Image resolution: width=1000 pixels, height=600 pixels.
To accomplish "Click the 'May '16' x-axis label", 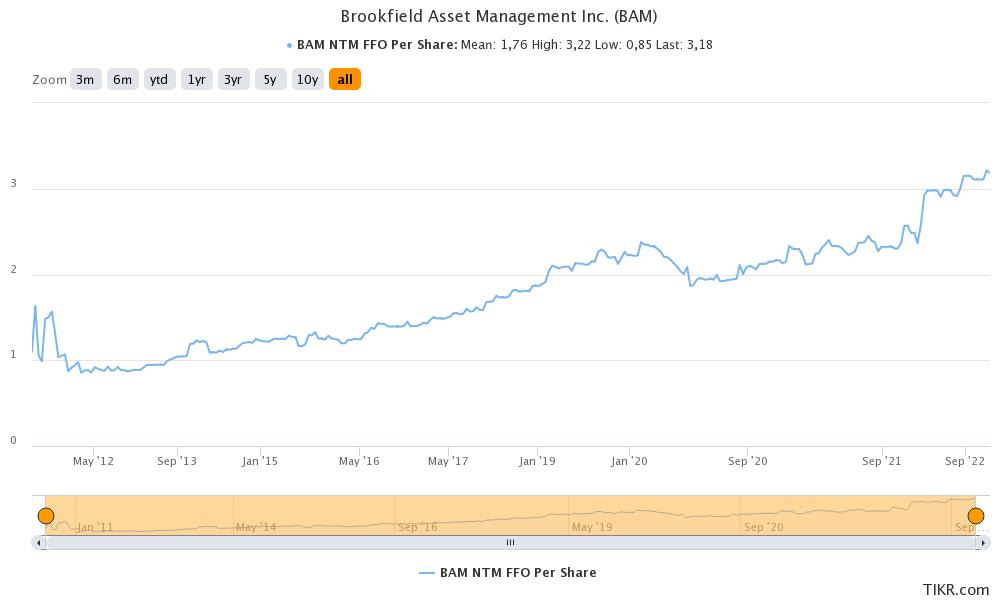I will click(359, 461).
